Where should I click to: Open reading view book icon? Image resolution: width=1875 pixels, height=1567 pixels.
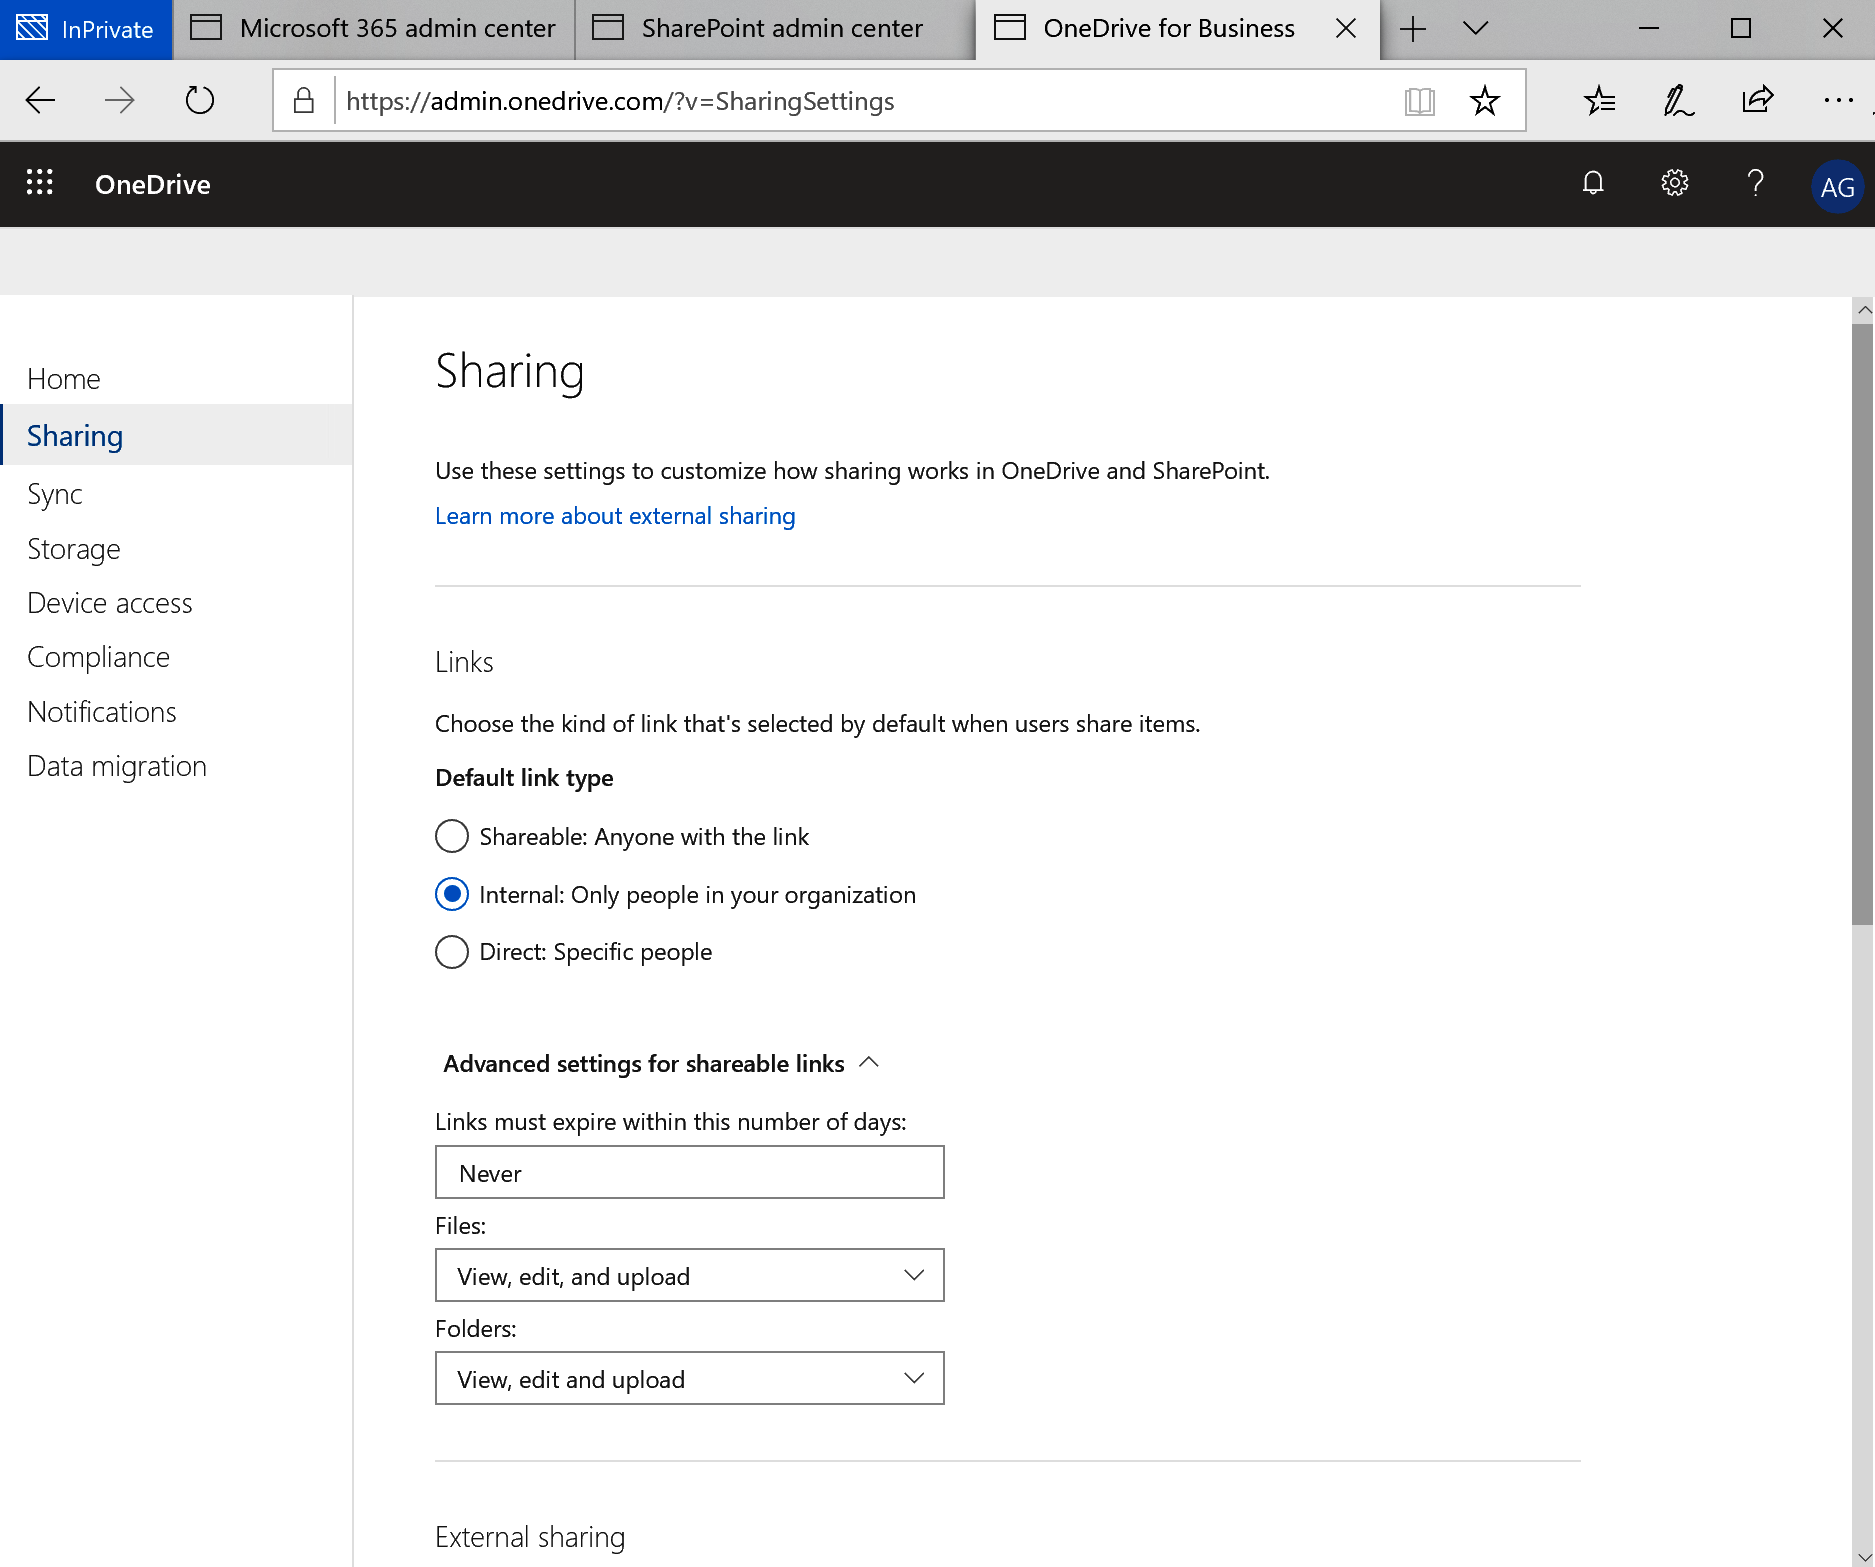tap(1419, 100)
